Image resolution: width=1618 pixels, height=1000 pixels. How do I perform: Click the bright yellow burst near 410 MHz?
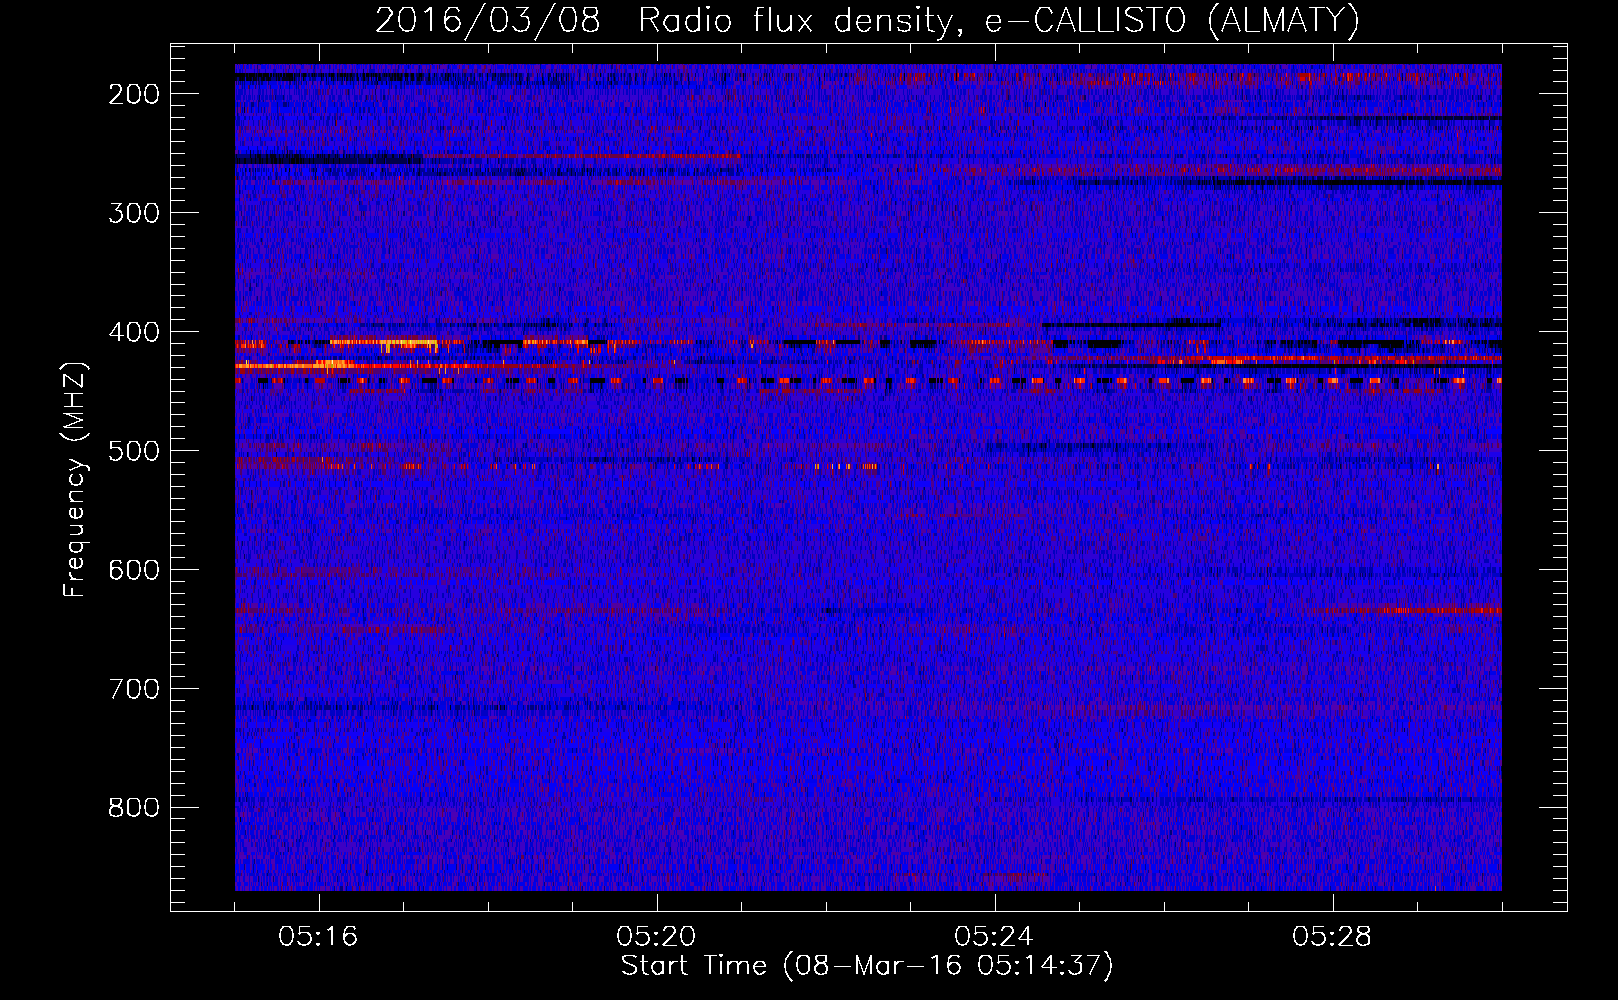pyautogui.click(x=384, y=343)
